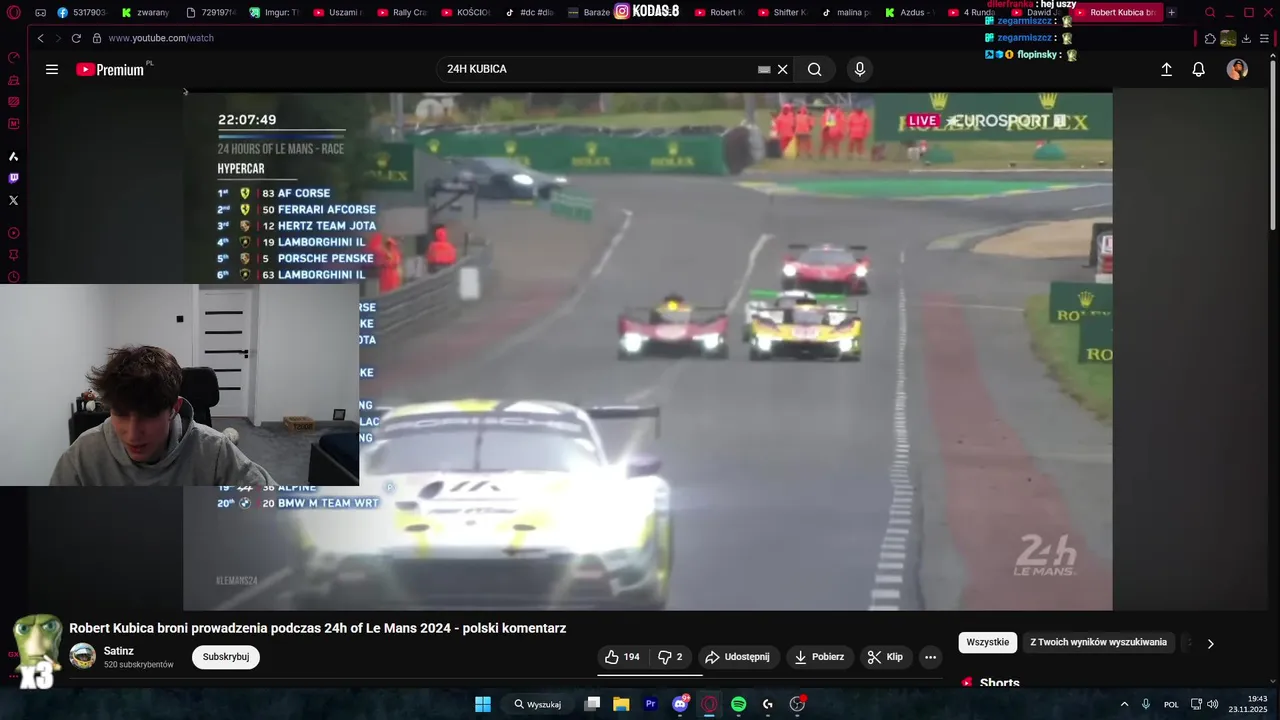This screenshot has width=1280, height=720.
Task: Switch to the Azdus browser tab
Action: (911, 13)
